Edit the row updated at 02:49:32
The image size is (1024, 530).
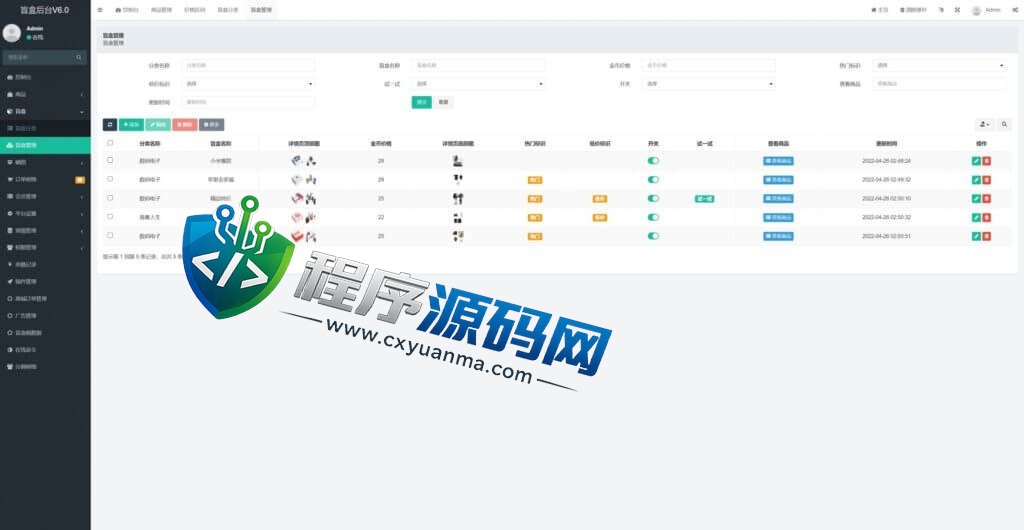pos(976,179)
